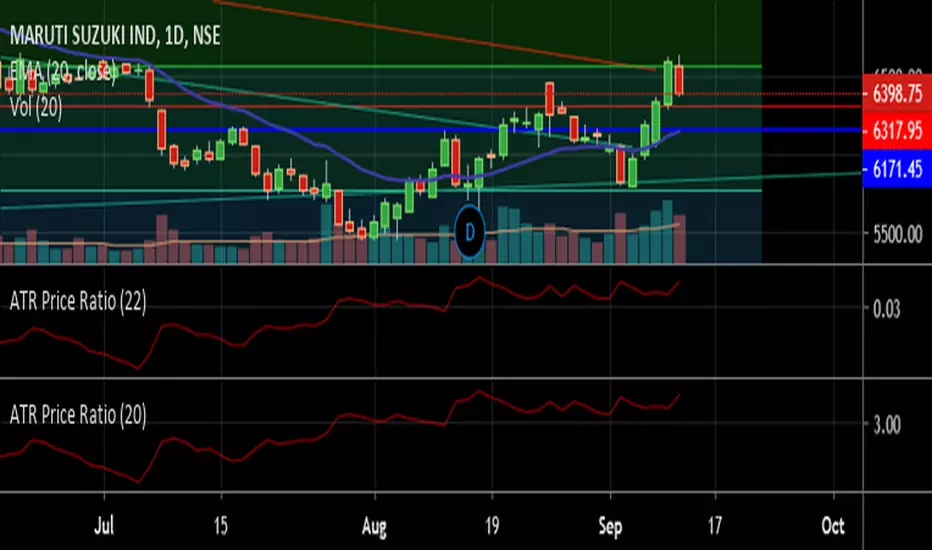Select the tallest green candle before the last candle
This screenshot has height=550, width=932.
pos(668,83)
